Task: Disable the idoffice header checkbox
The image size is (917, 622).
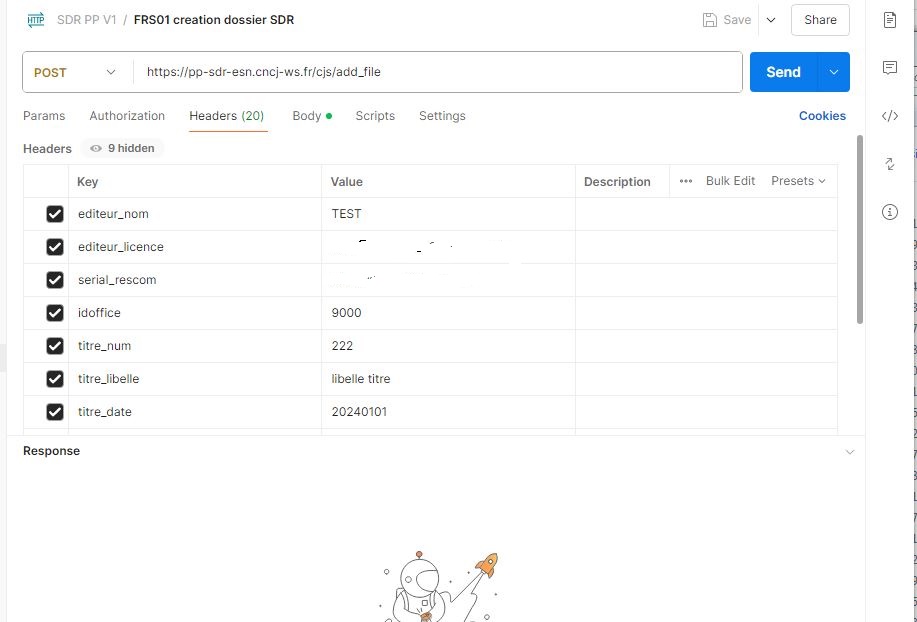Action: [x=55, y=313]
